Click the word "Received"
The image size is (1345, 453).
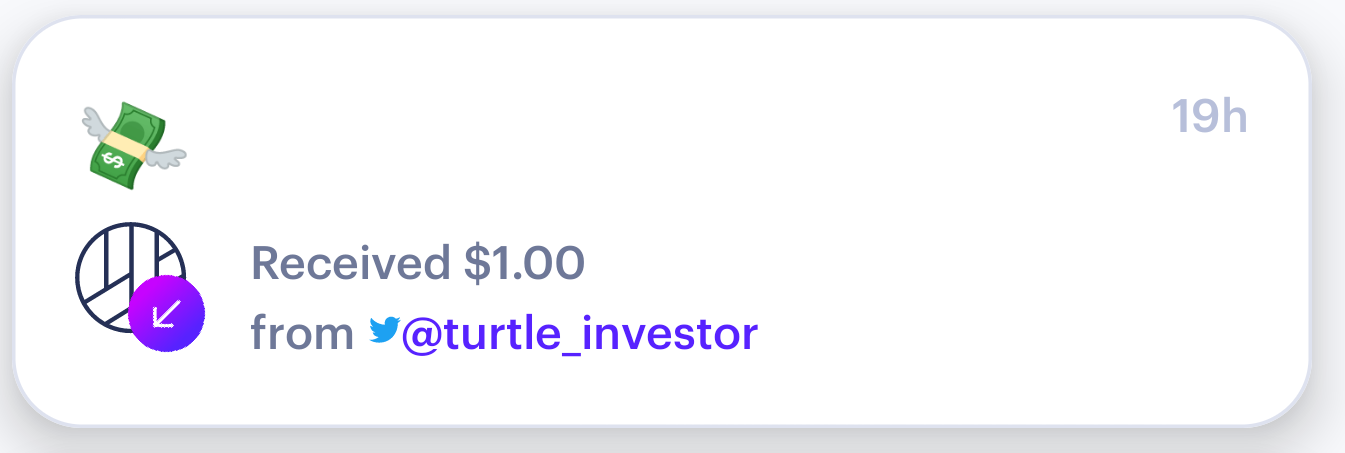(x=351, y=263)
